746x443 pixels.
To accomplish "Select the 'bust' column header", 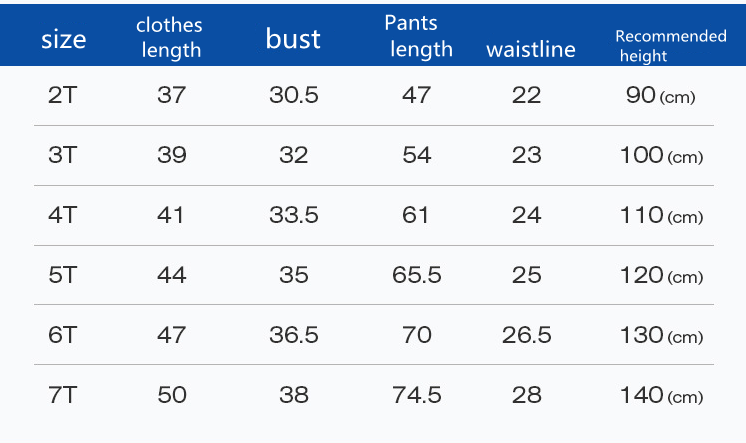I will 293,39.
